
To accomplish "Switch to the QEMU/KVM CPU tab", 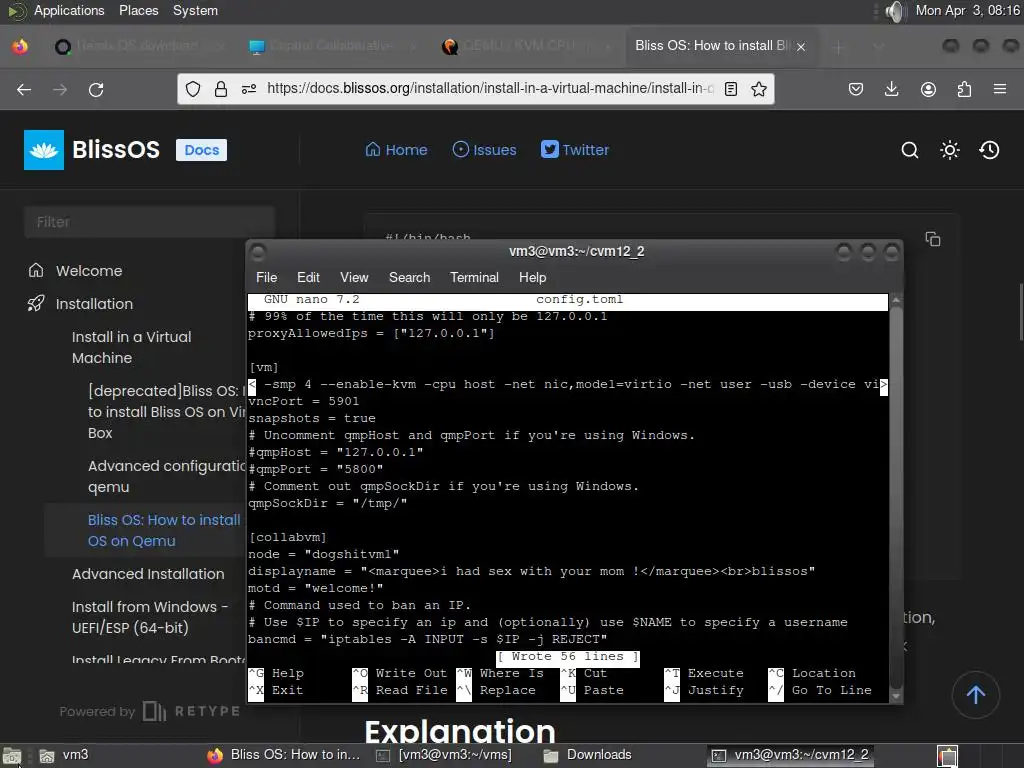I will coord(528,46).
